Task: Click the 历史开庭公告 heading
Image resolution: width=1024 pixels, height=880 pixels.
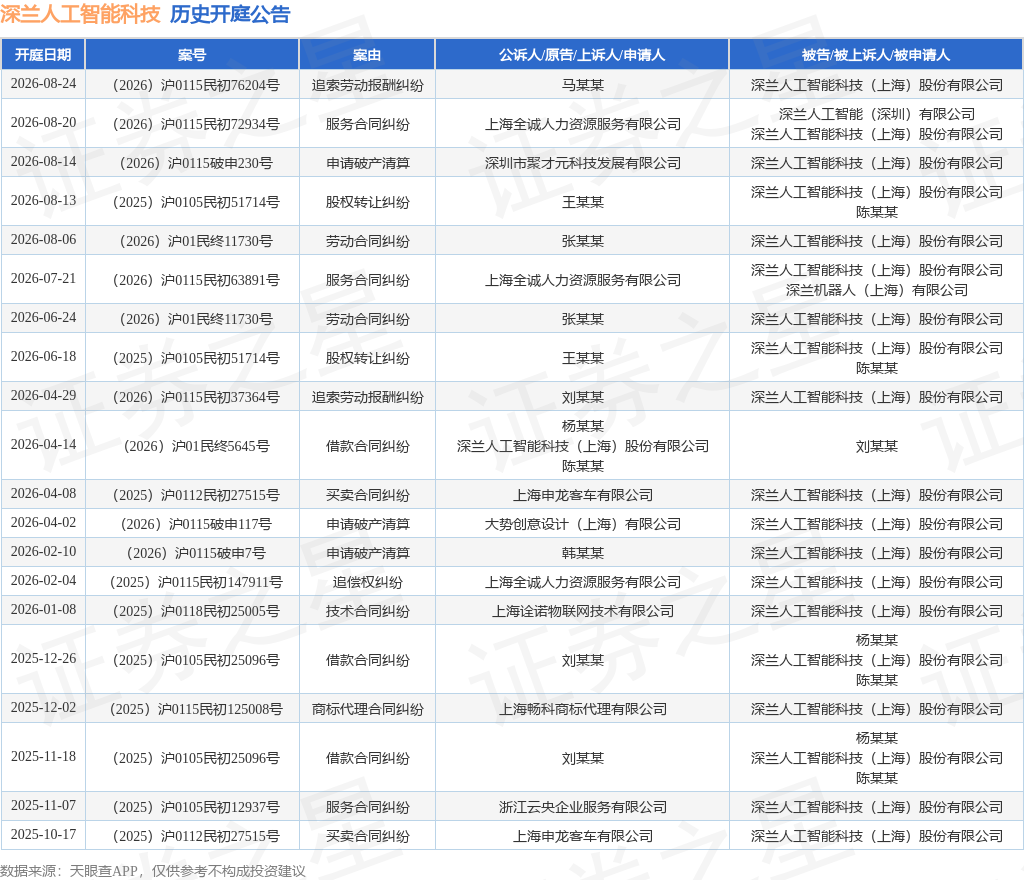Action: pyautogui.click(x=230, y=14)
